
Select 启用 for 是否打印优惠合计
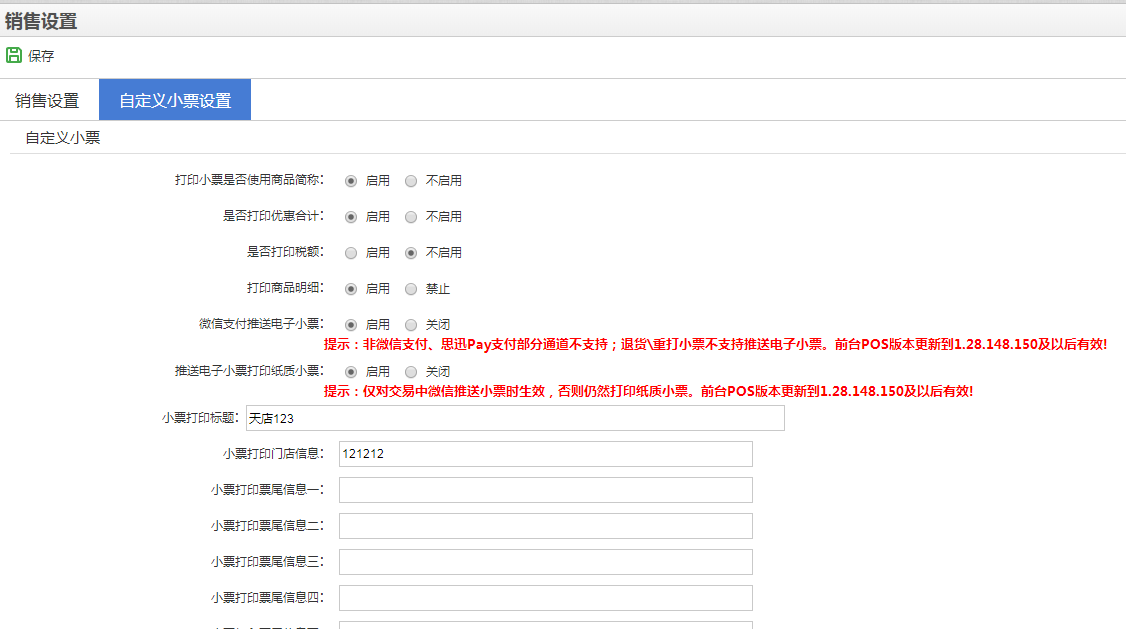350,217
